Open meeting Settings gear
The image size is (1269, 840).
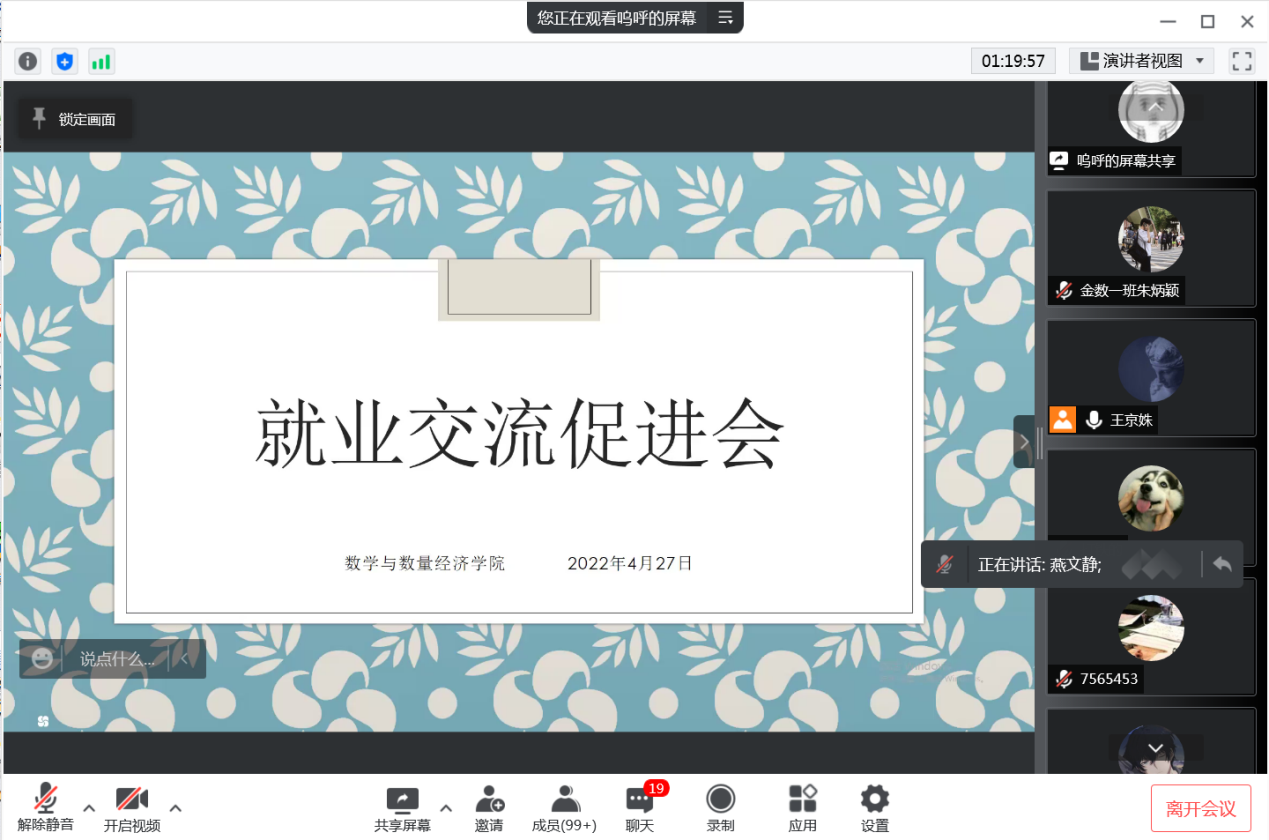coord(874,808)
